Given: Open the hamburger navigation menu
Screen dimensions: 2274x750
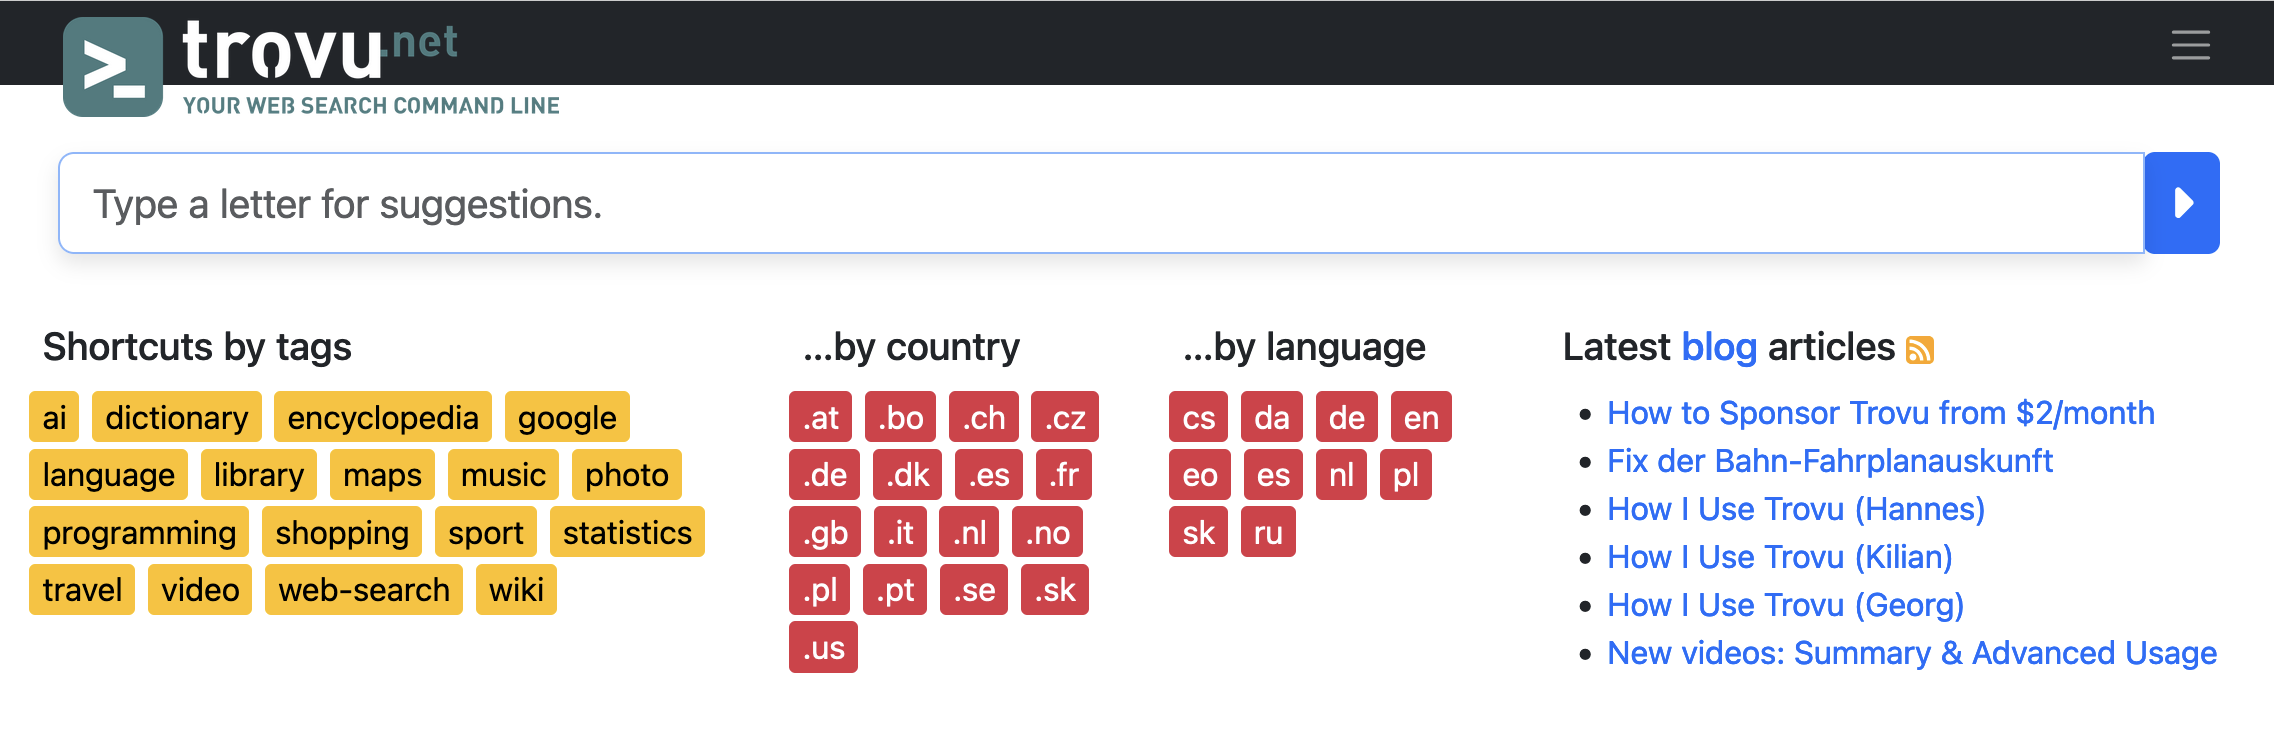Looking at the screenshot, I should click(2189, 45).
